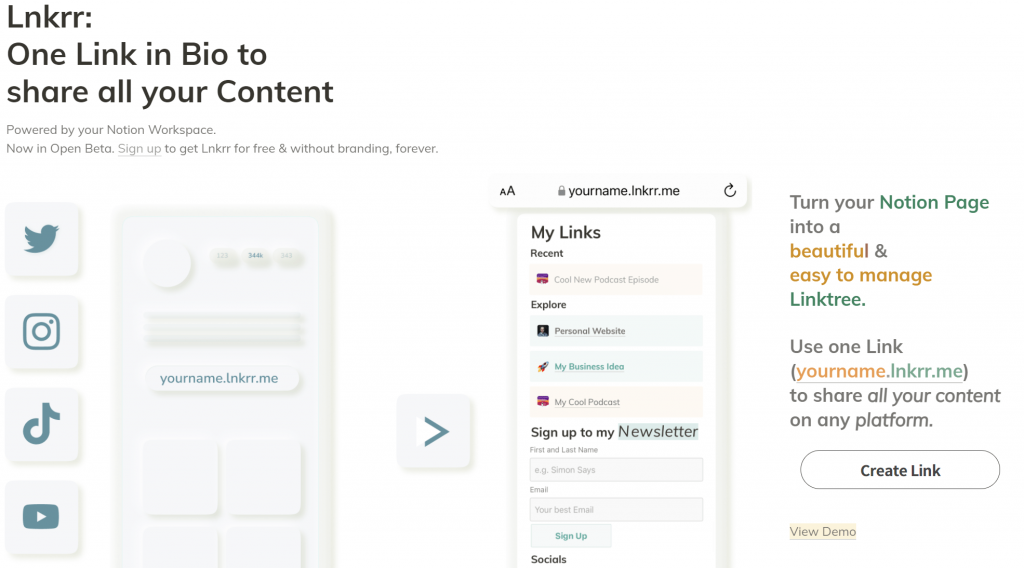
Task: Click the Sign up link in the subtitle
Action: (x=139, y=149)
